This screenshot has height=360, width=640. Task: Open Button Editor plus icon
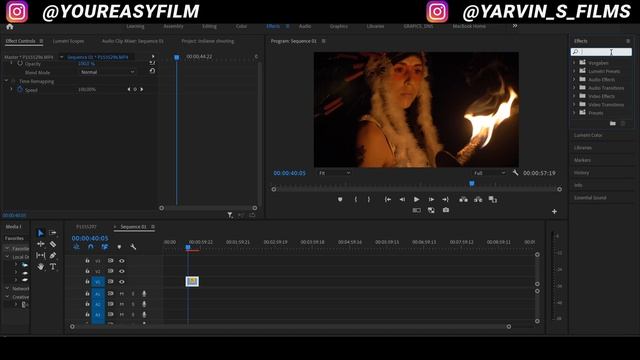tap(554, 211)
